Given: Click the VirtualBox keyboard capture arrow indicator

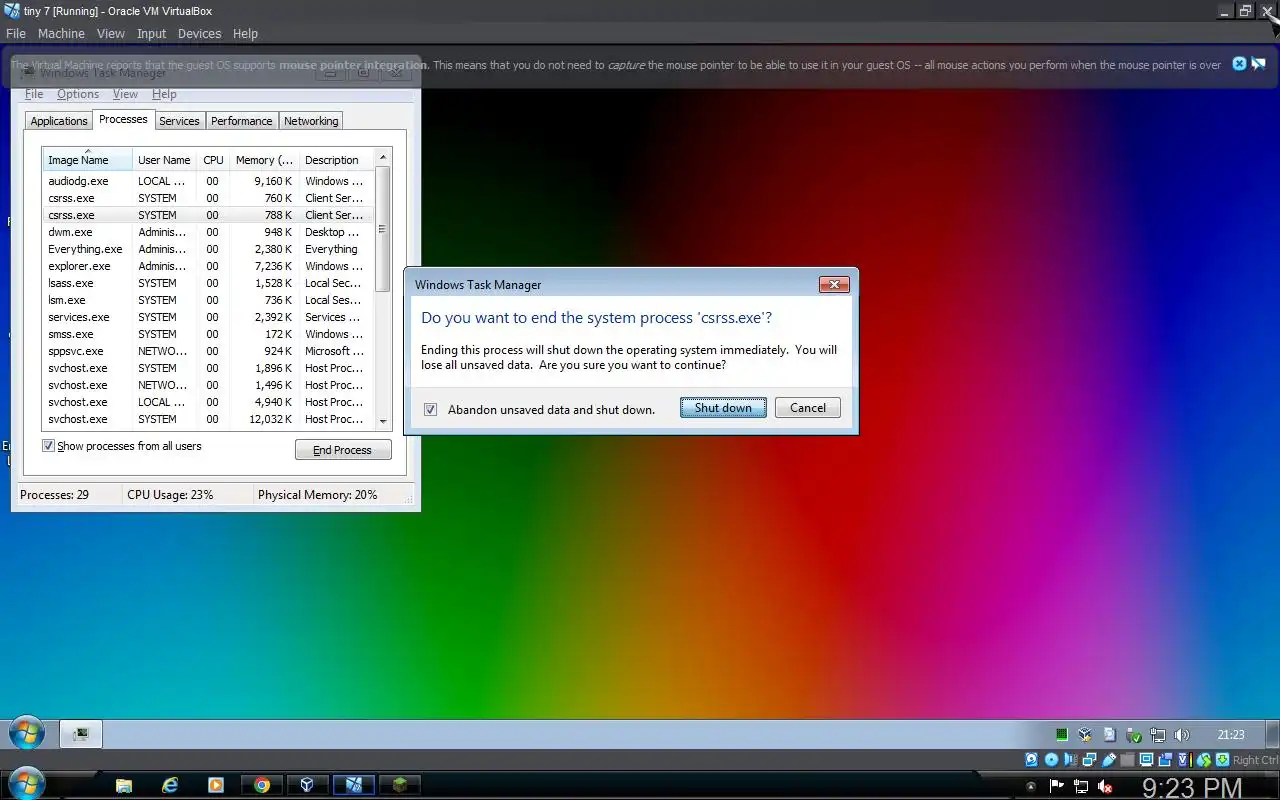Looking at the screenshot, I should [x=1223, y=760].
